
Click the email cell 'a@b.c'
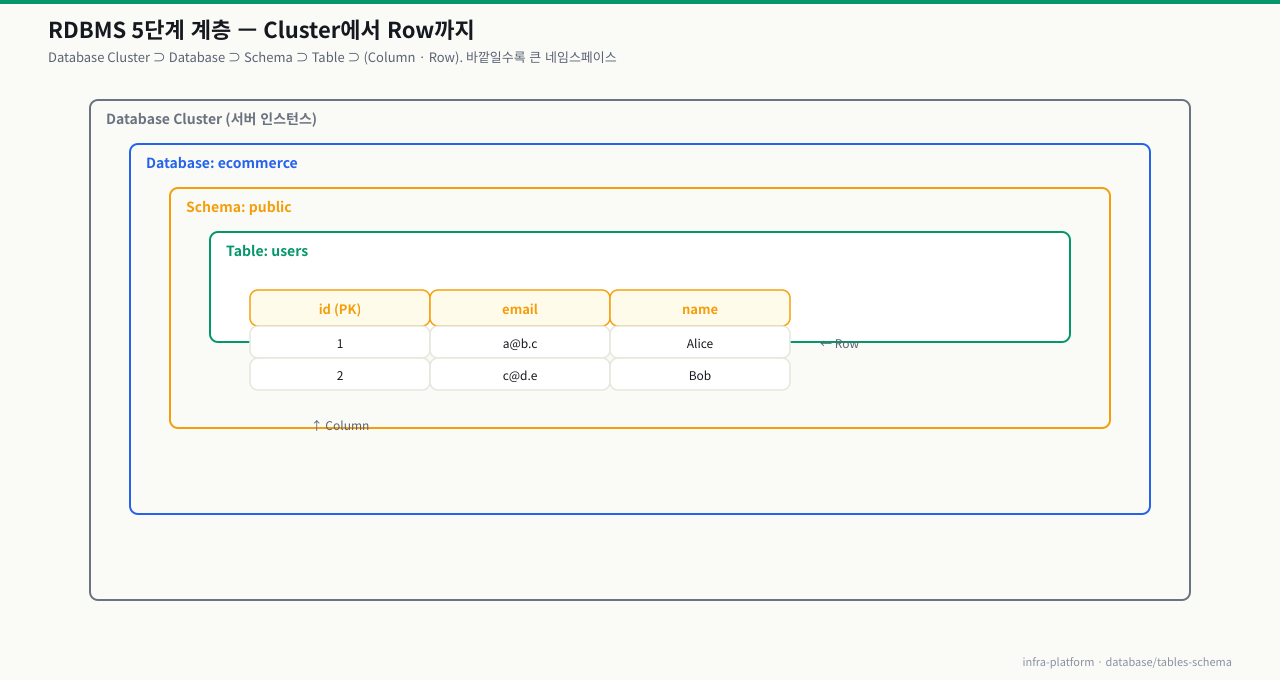(520, 342)
